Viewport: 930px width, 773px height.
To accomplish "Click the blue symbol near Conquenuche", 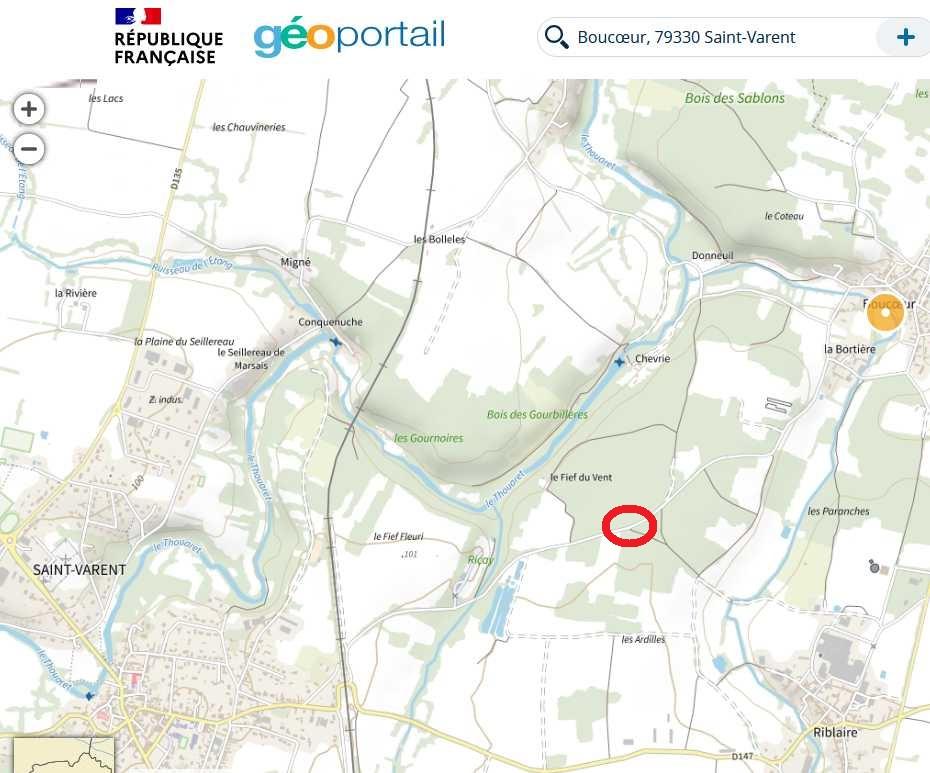I will tap(336, 342).
